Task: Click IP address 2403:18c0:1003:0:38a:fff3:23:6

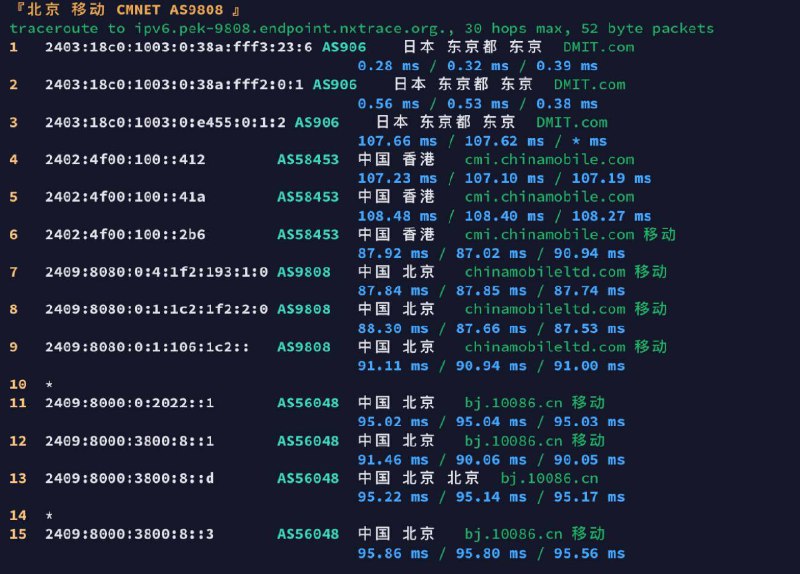Action: [x=179, y=47]
